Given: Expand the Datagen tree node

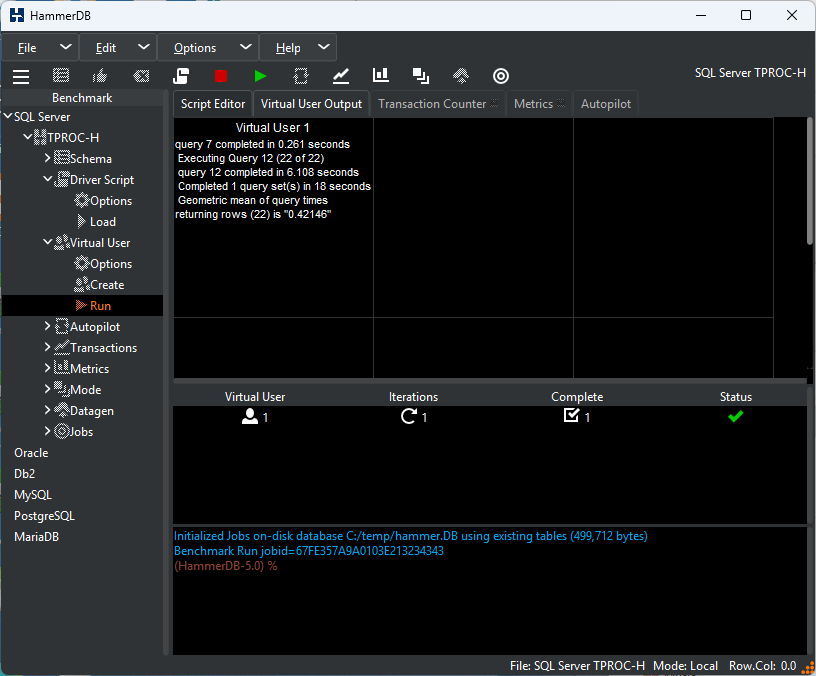Looking at the screenshot, I should tap(47, 410).
